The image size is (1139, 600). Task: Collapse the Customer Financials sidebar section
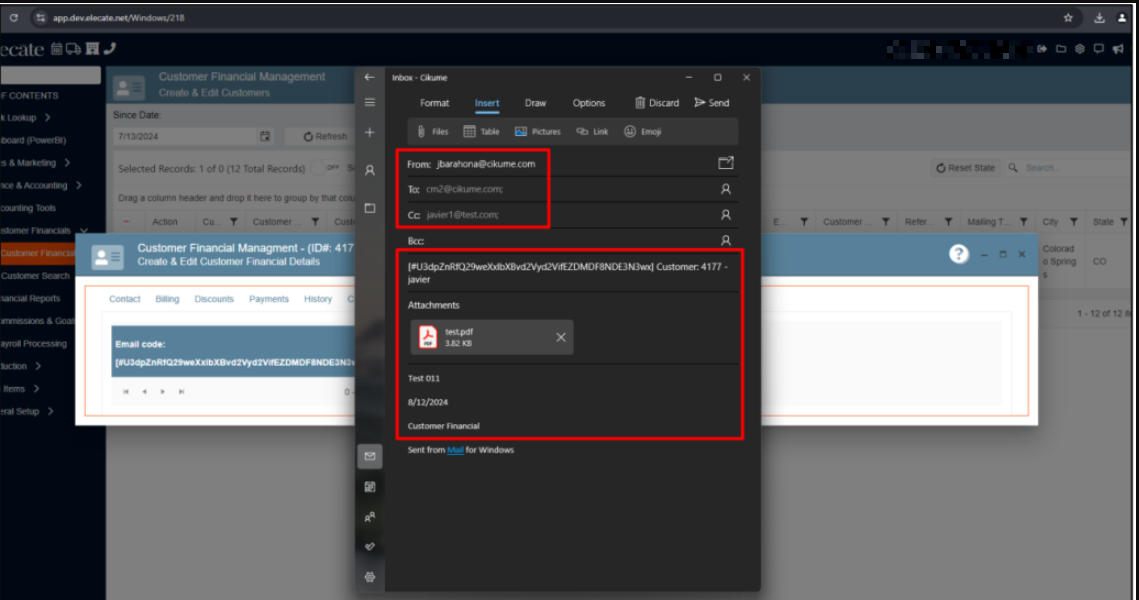(84, 231)
